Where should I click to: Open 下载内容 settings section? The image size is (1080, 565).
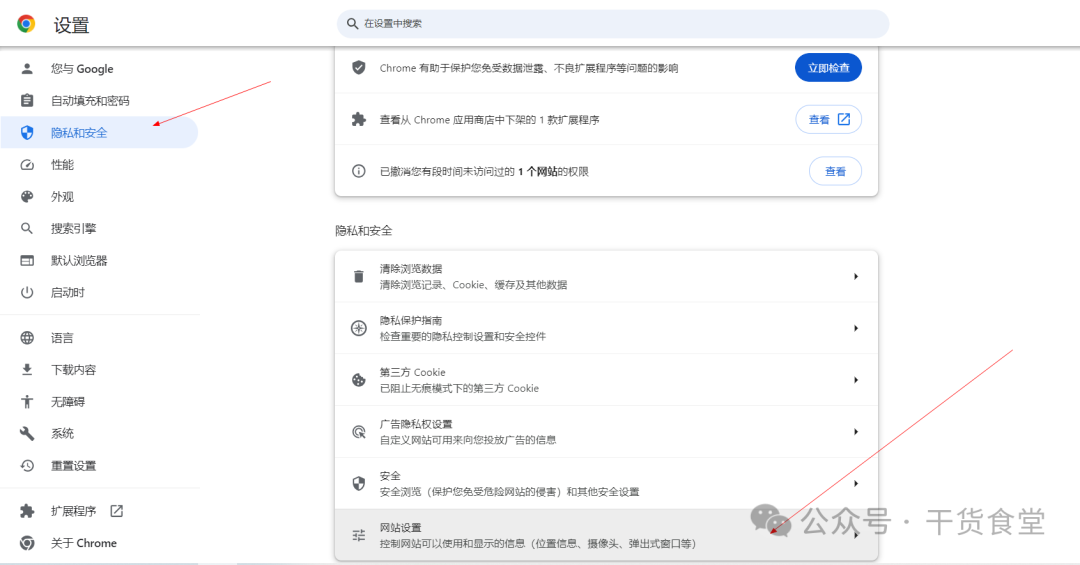click(99, 369)
